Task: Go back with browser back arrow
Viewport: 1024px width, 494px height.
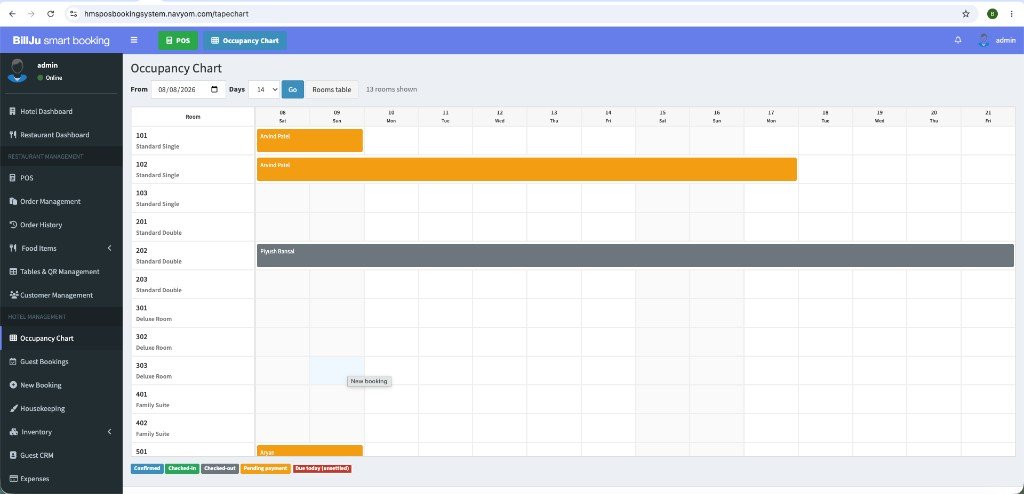Action: pyautogui.click(x=12, y=14)
